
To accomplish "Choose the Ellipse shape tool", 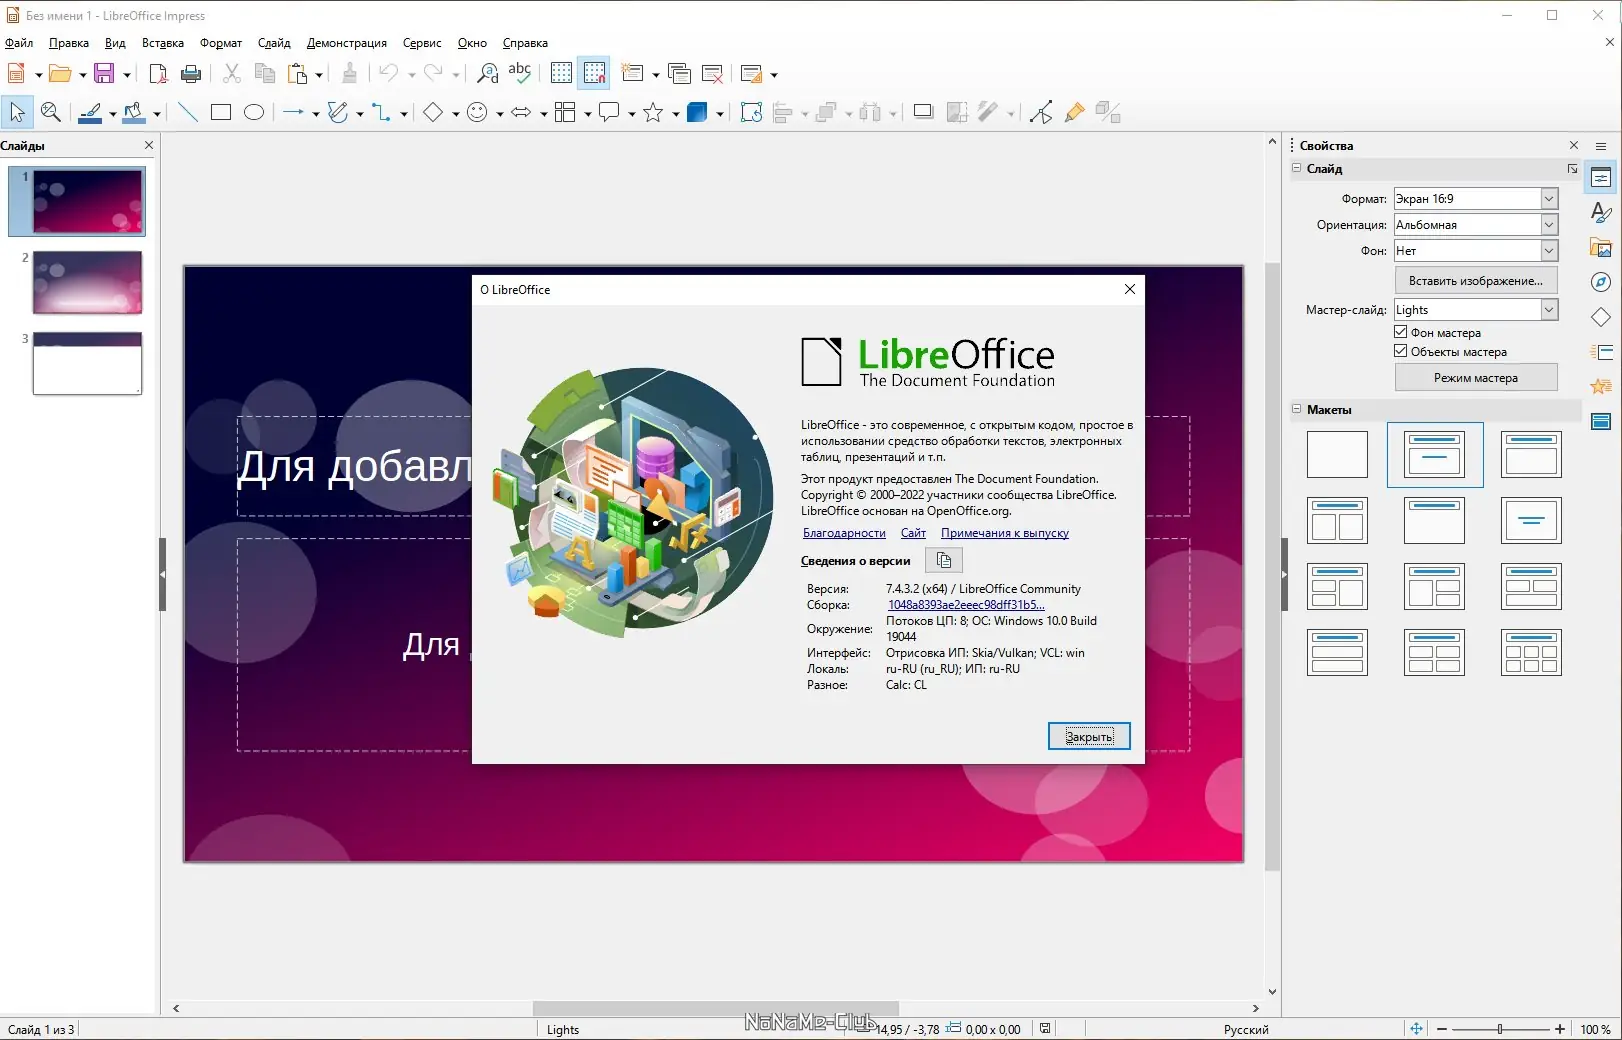I will pos(254,113).
